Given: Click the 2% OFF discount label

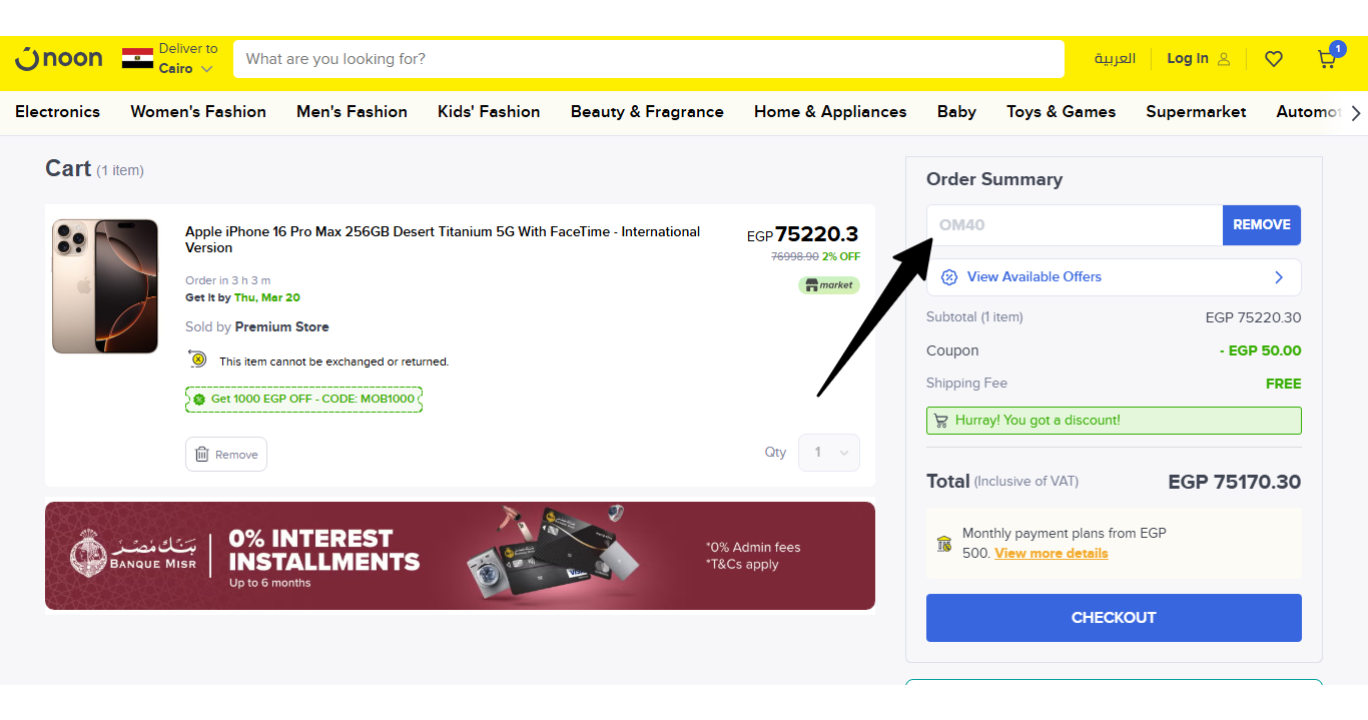Looking at the screenshot, I should 841,257.
